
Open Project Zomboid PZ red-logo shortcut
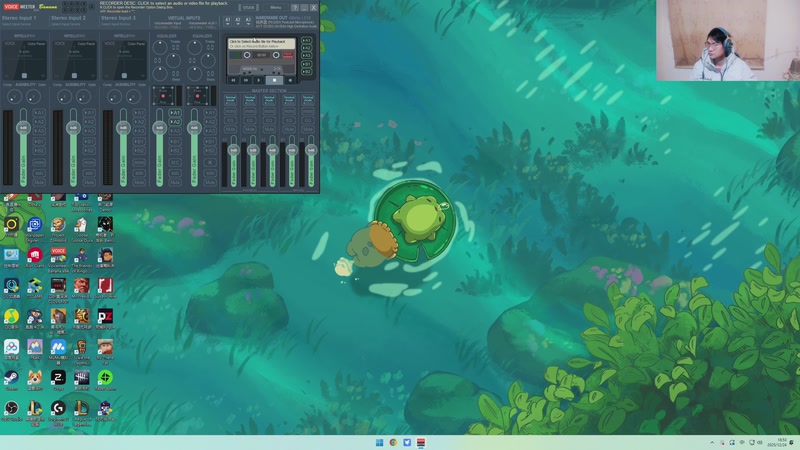[x=105, y=319]
